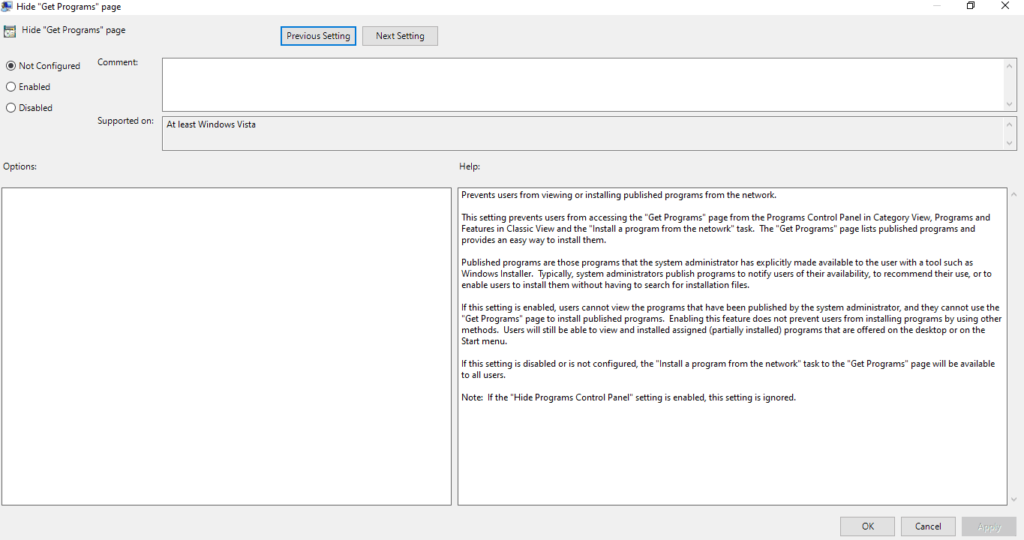This screenshot has height=540, width=1024.
Task: Jump to Next Setting
Action: (x=400, y=36)
